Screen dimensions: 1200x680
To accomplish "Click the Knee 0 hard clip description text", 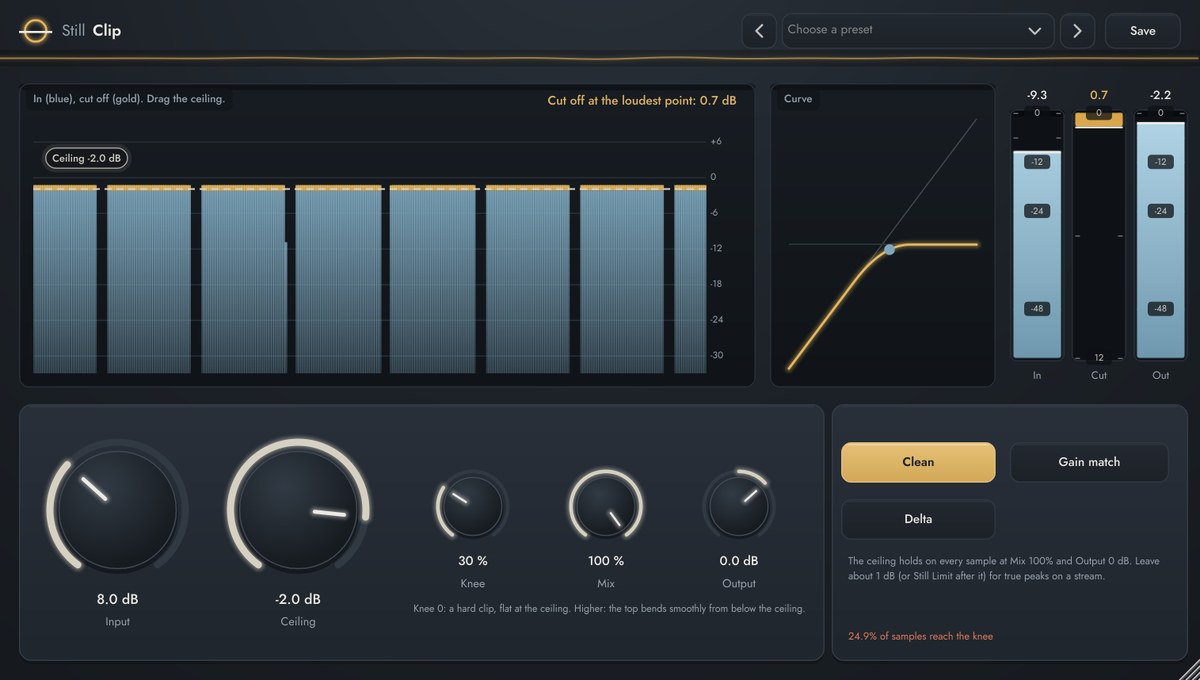I will click(608, 608).
